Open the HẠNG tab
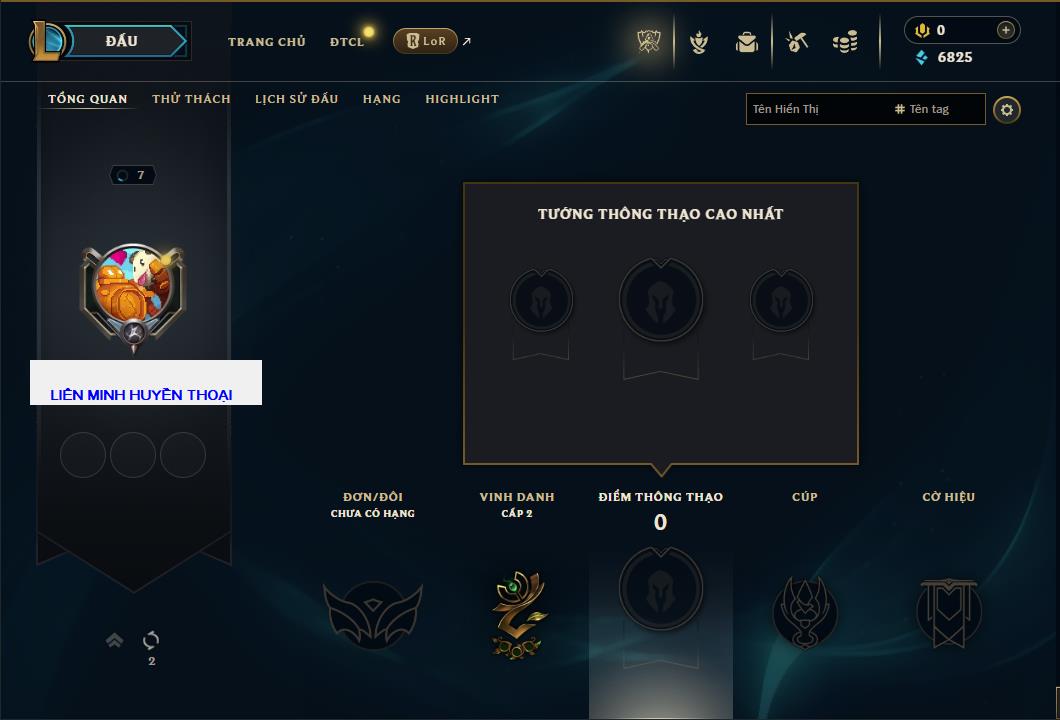 click(381, 99)
